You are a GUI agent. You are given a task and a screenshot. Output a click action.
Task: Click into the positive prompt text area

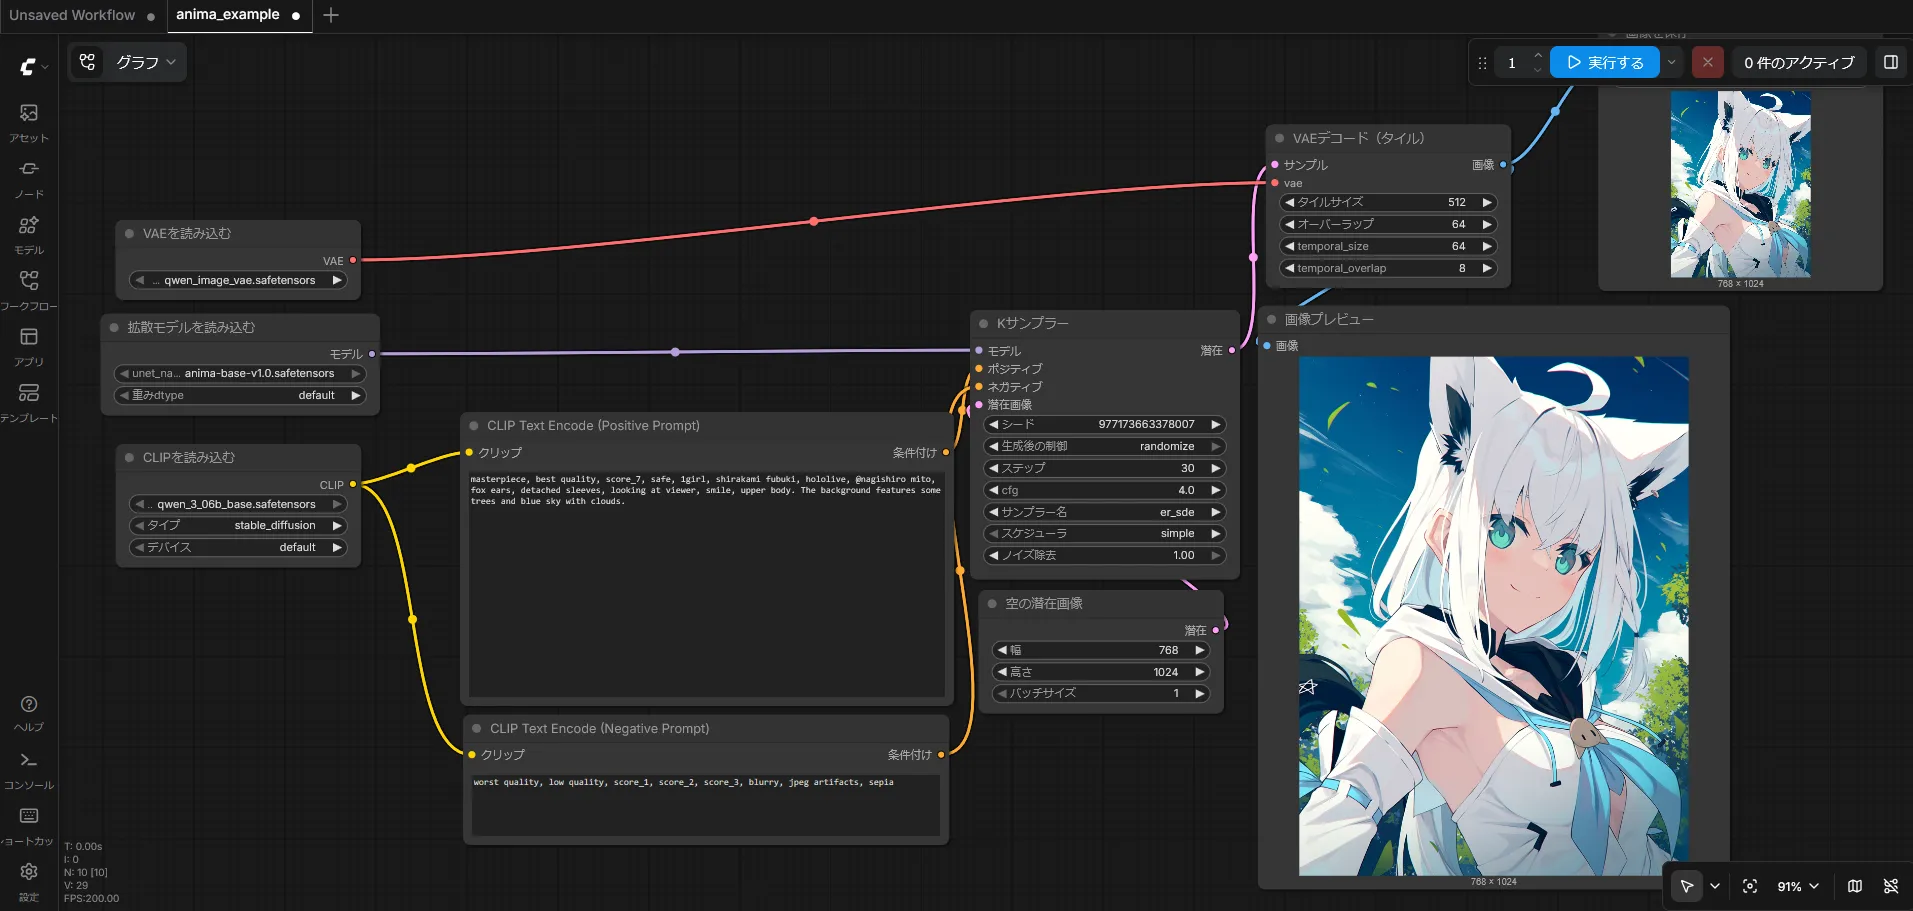[x=707, y=584]
